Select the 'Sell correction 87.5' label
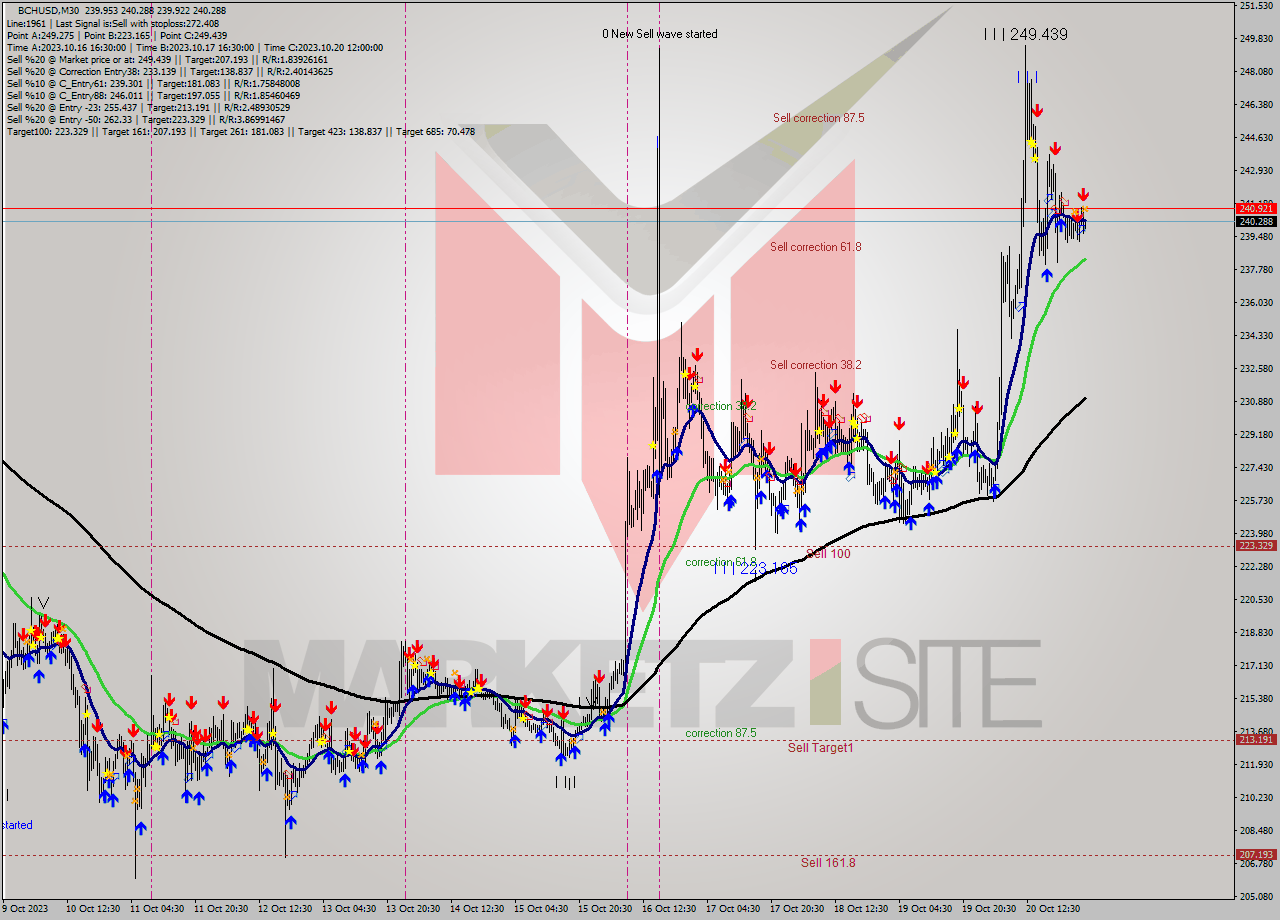The height and width of the screenshot is (920, 1280). (818, 118)
